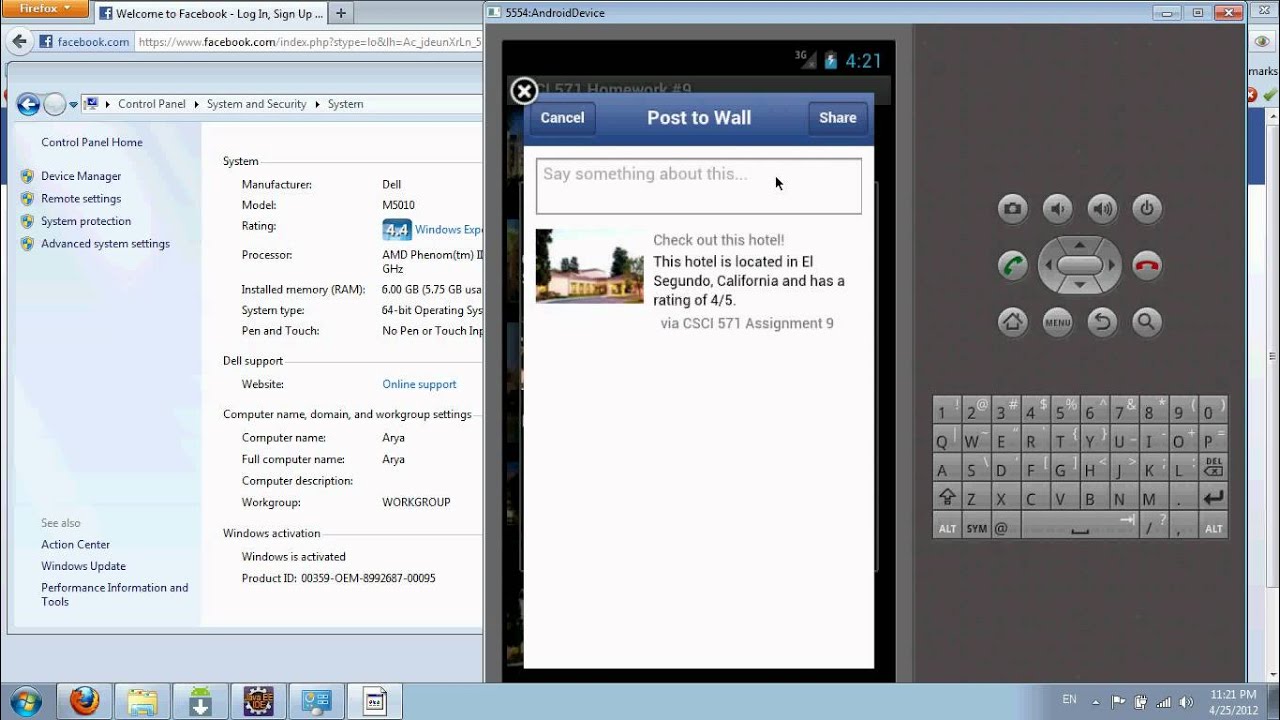Open Control Panel Home link
The image size is (1280, 720).
tap(92, 142)
